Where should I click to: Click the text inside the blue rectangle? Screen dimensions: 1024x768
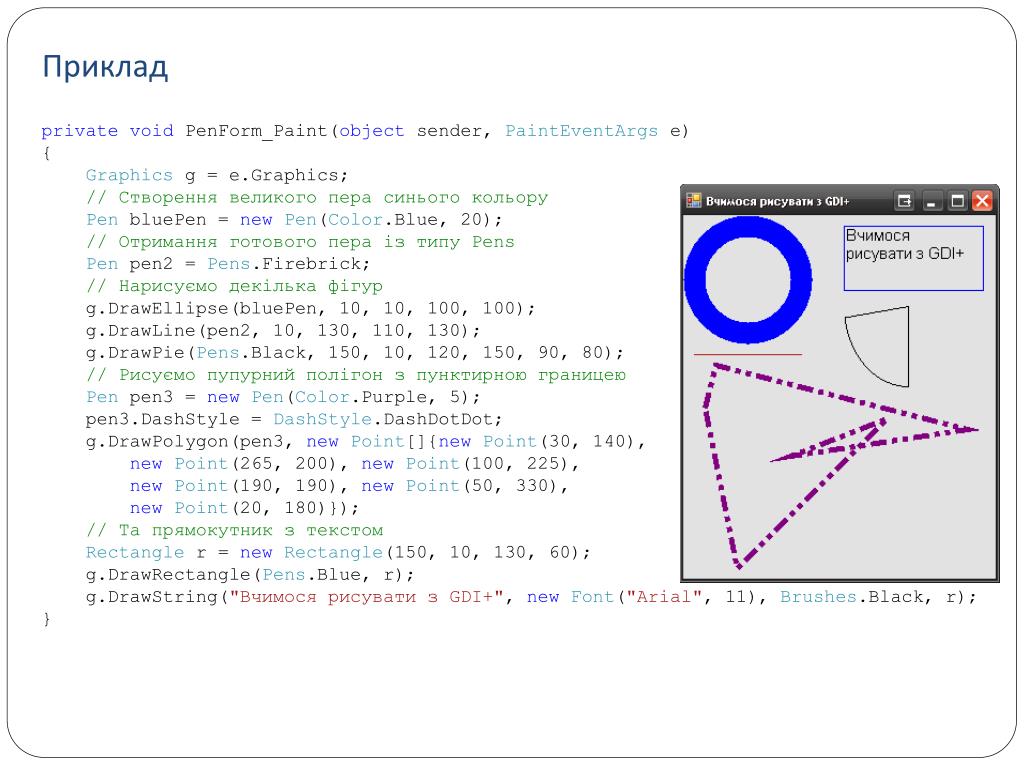[904, 245]
